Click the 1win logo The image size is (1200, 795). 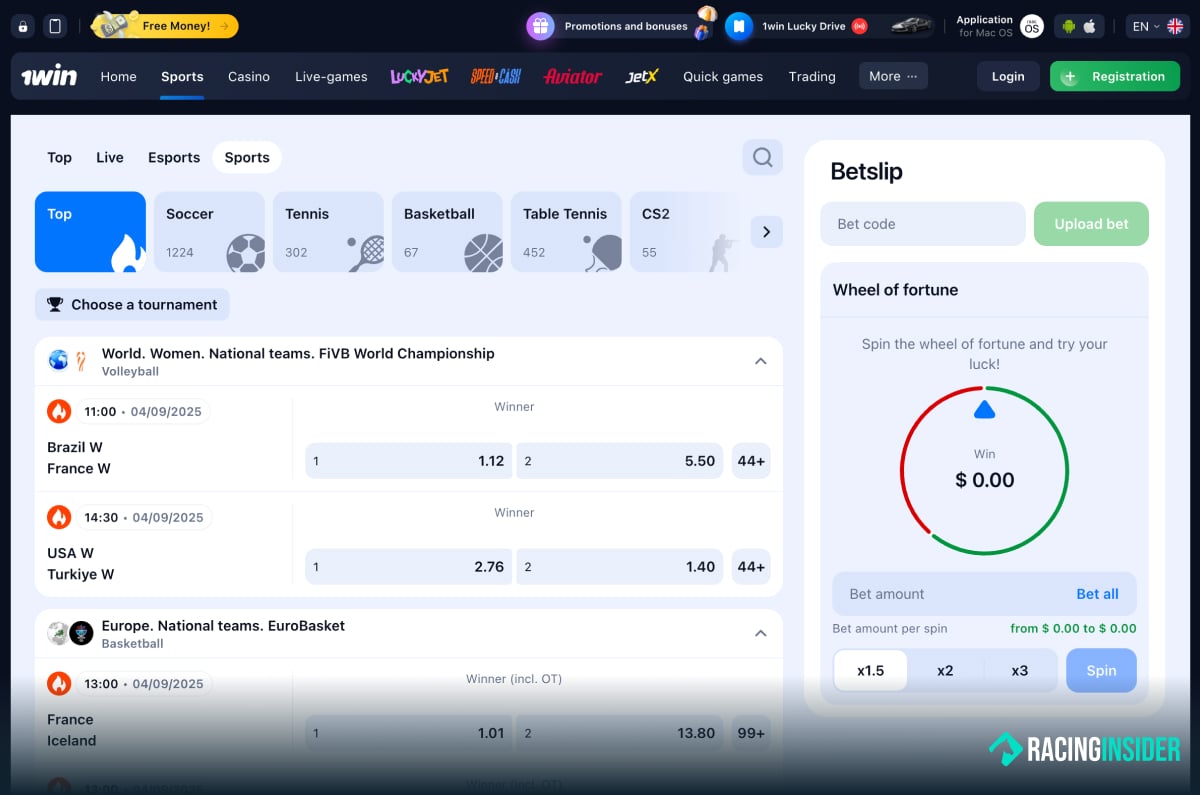tap(49, 76)
